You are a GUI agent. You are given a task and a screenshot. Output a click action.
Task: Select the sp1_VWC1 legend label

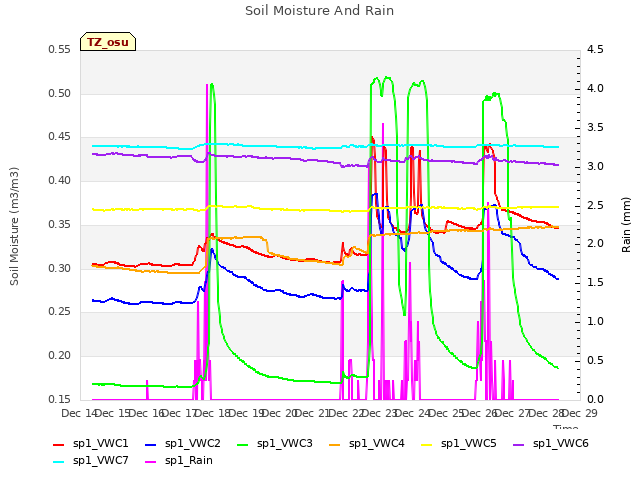(100, 444)
